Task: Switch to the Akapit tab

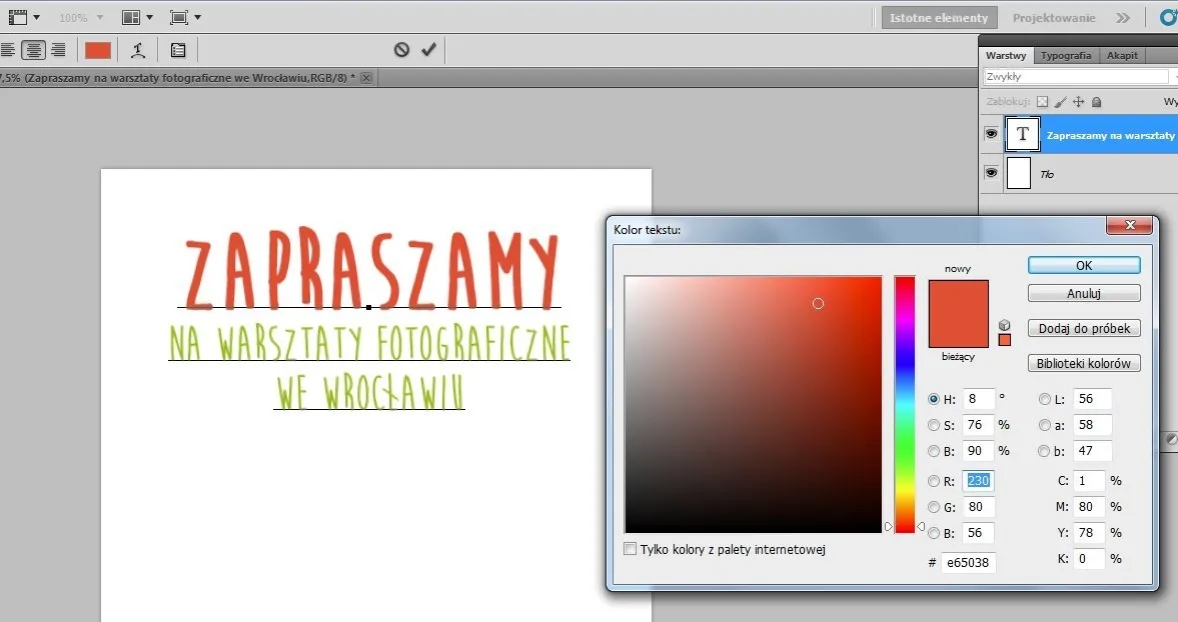Action: 1122,55
